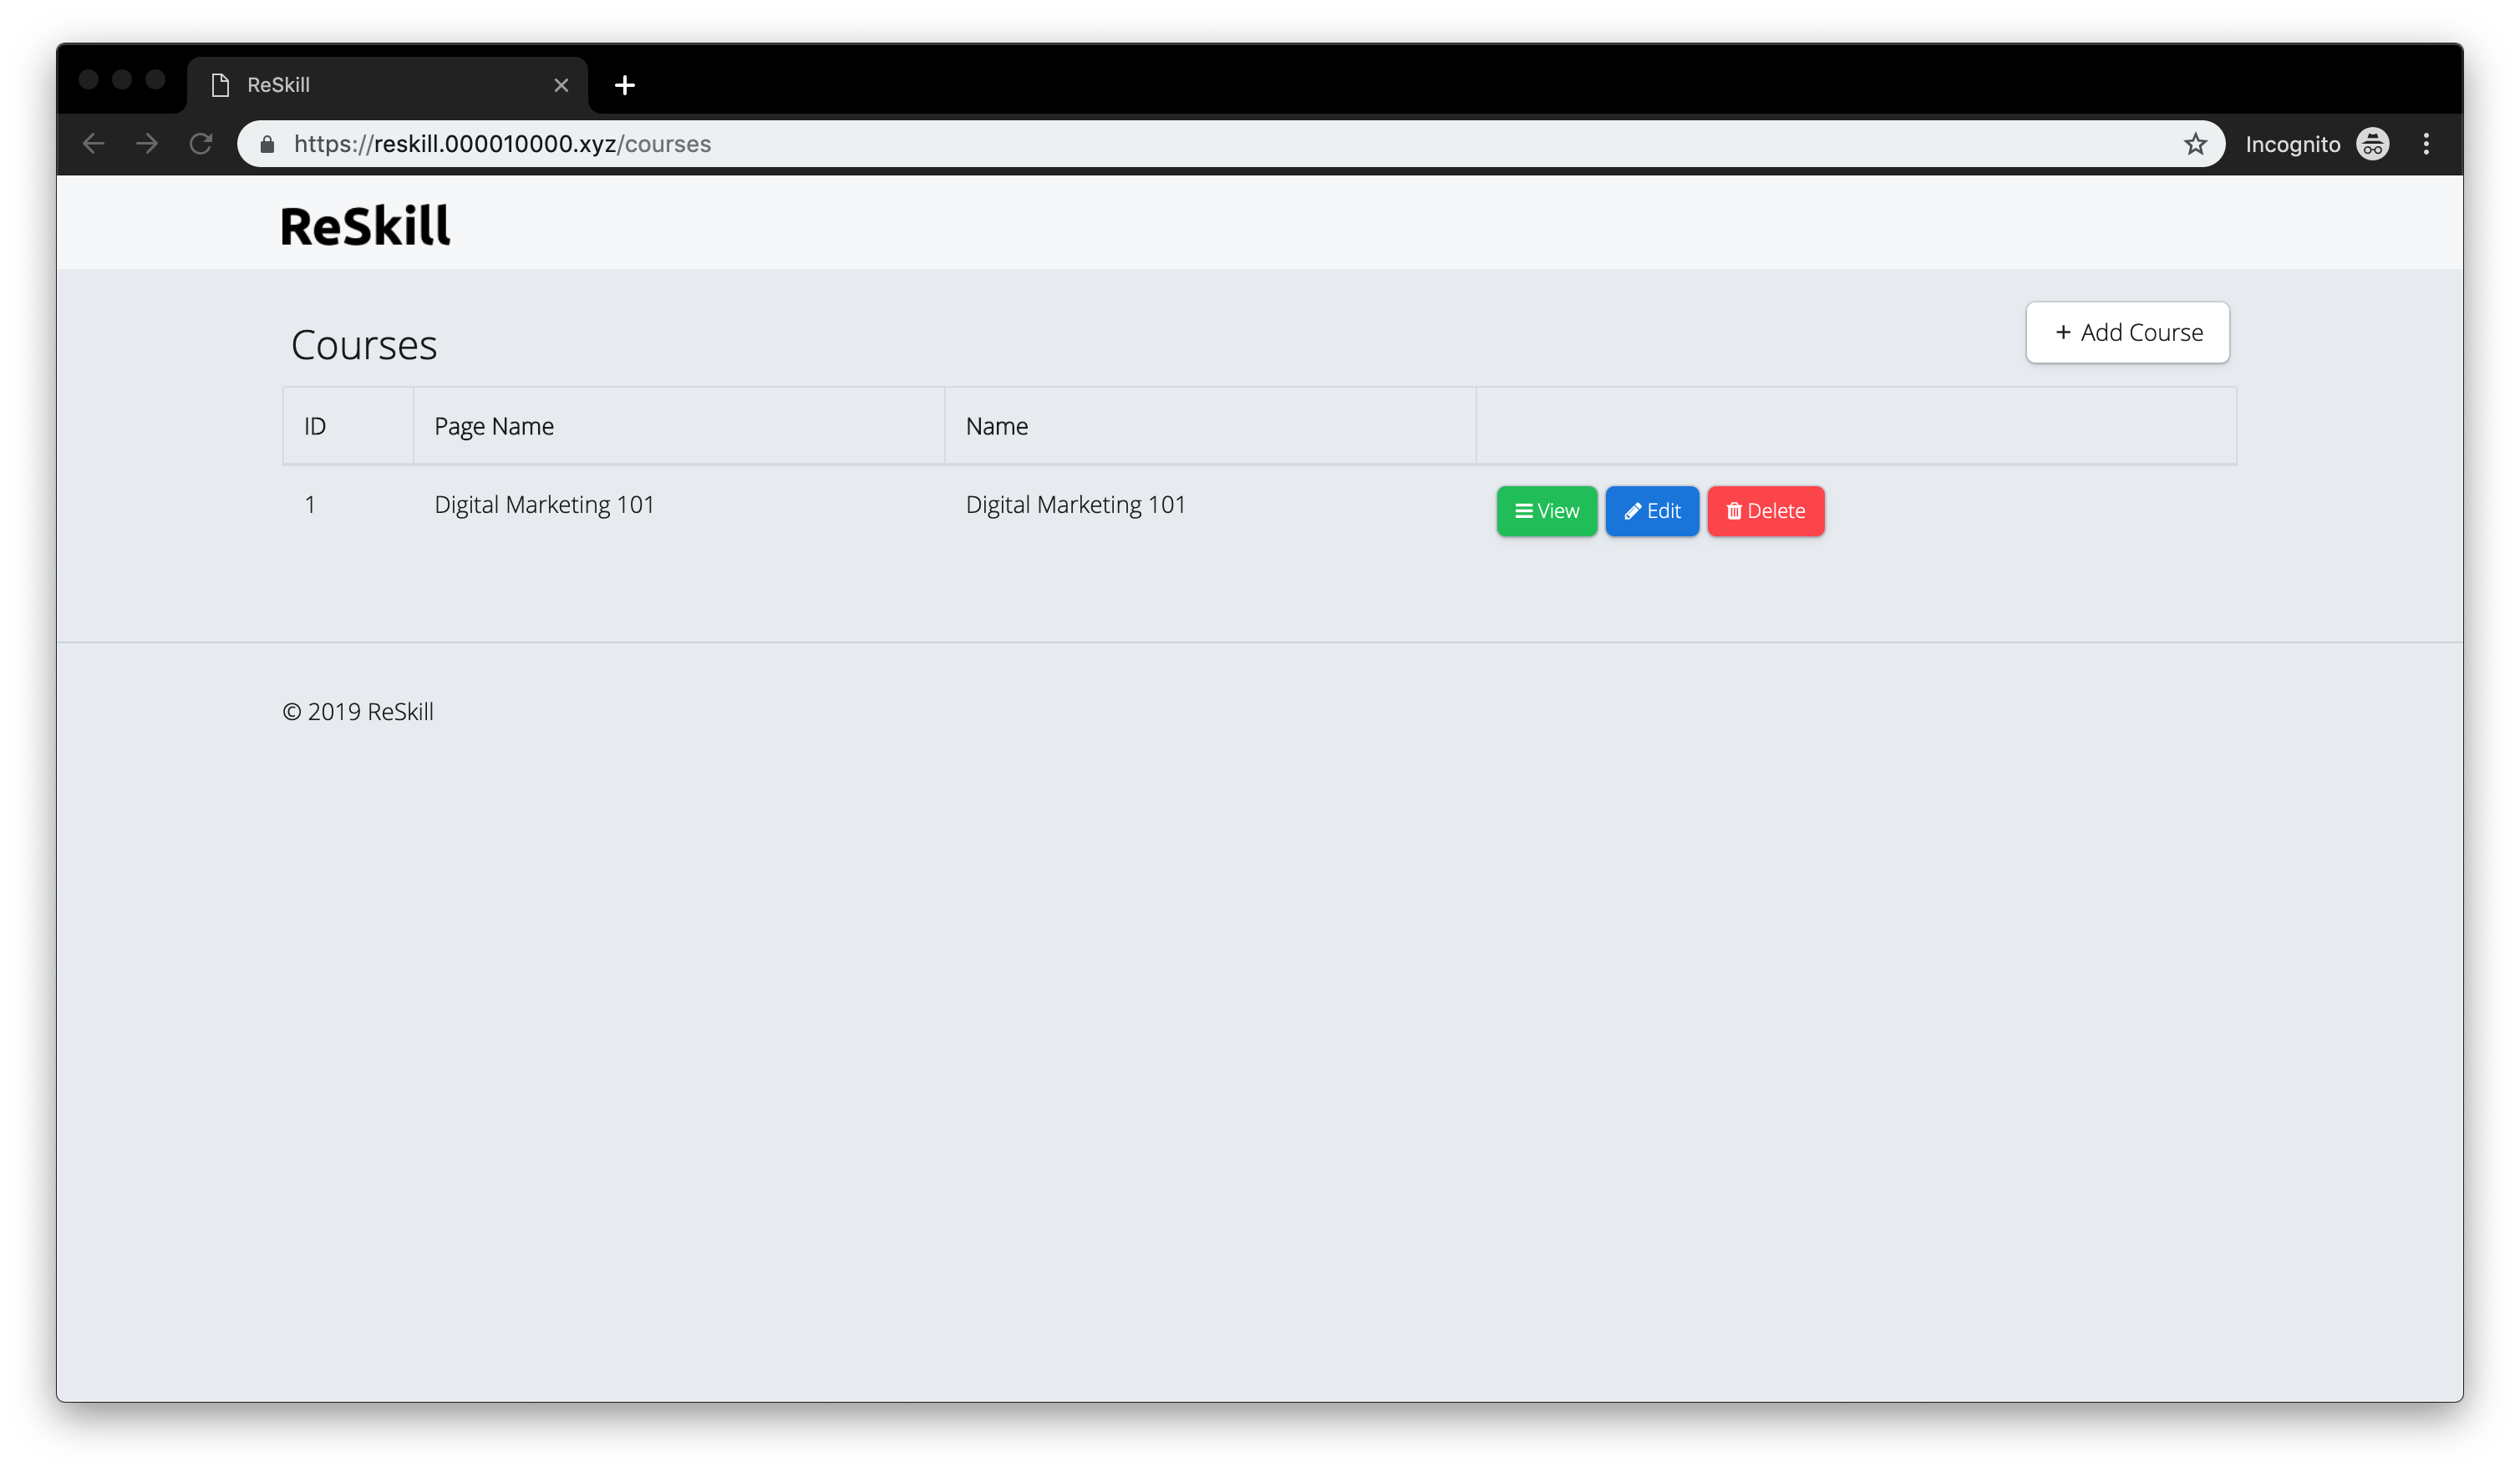This screenshot has height=1472, width=2520.
Task: Click the Page Name column header
Action: [494, 426]
